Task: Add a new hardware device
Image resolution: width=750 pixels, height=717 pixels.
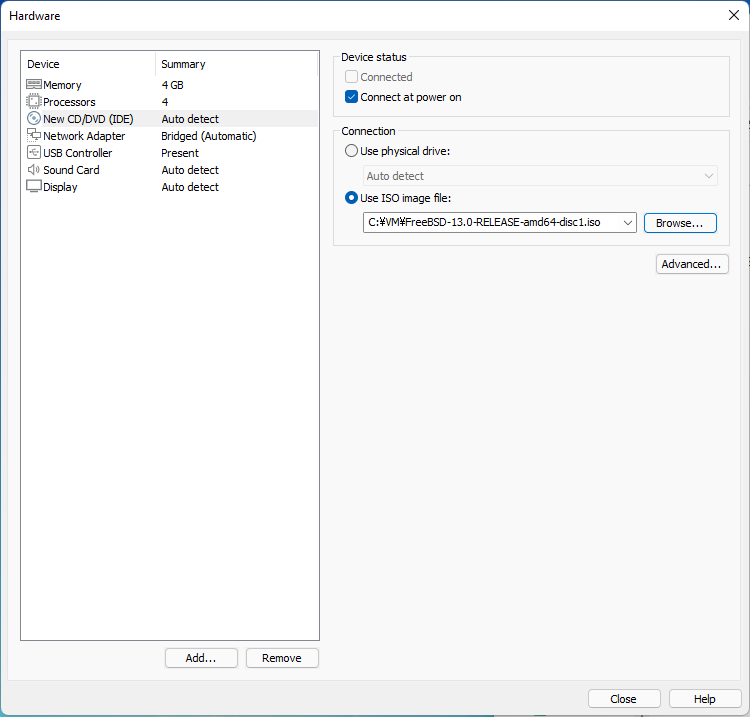Action: (x=201, y=658)
